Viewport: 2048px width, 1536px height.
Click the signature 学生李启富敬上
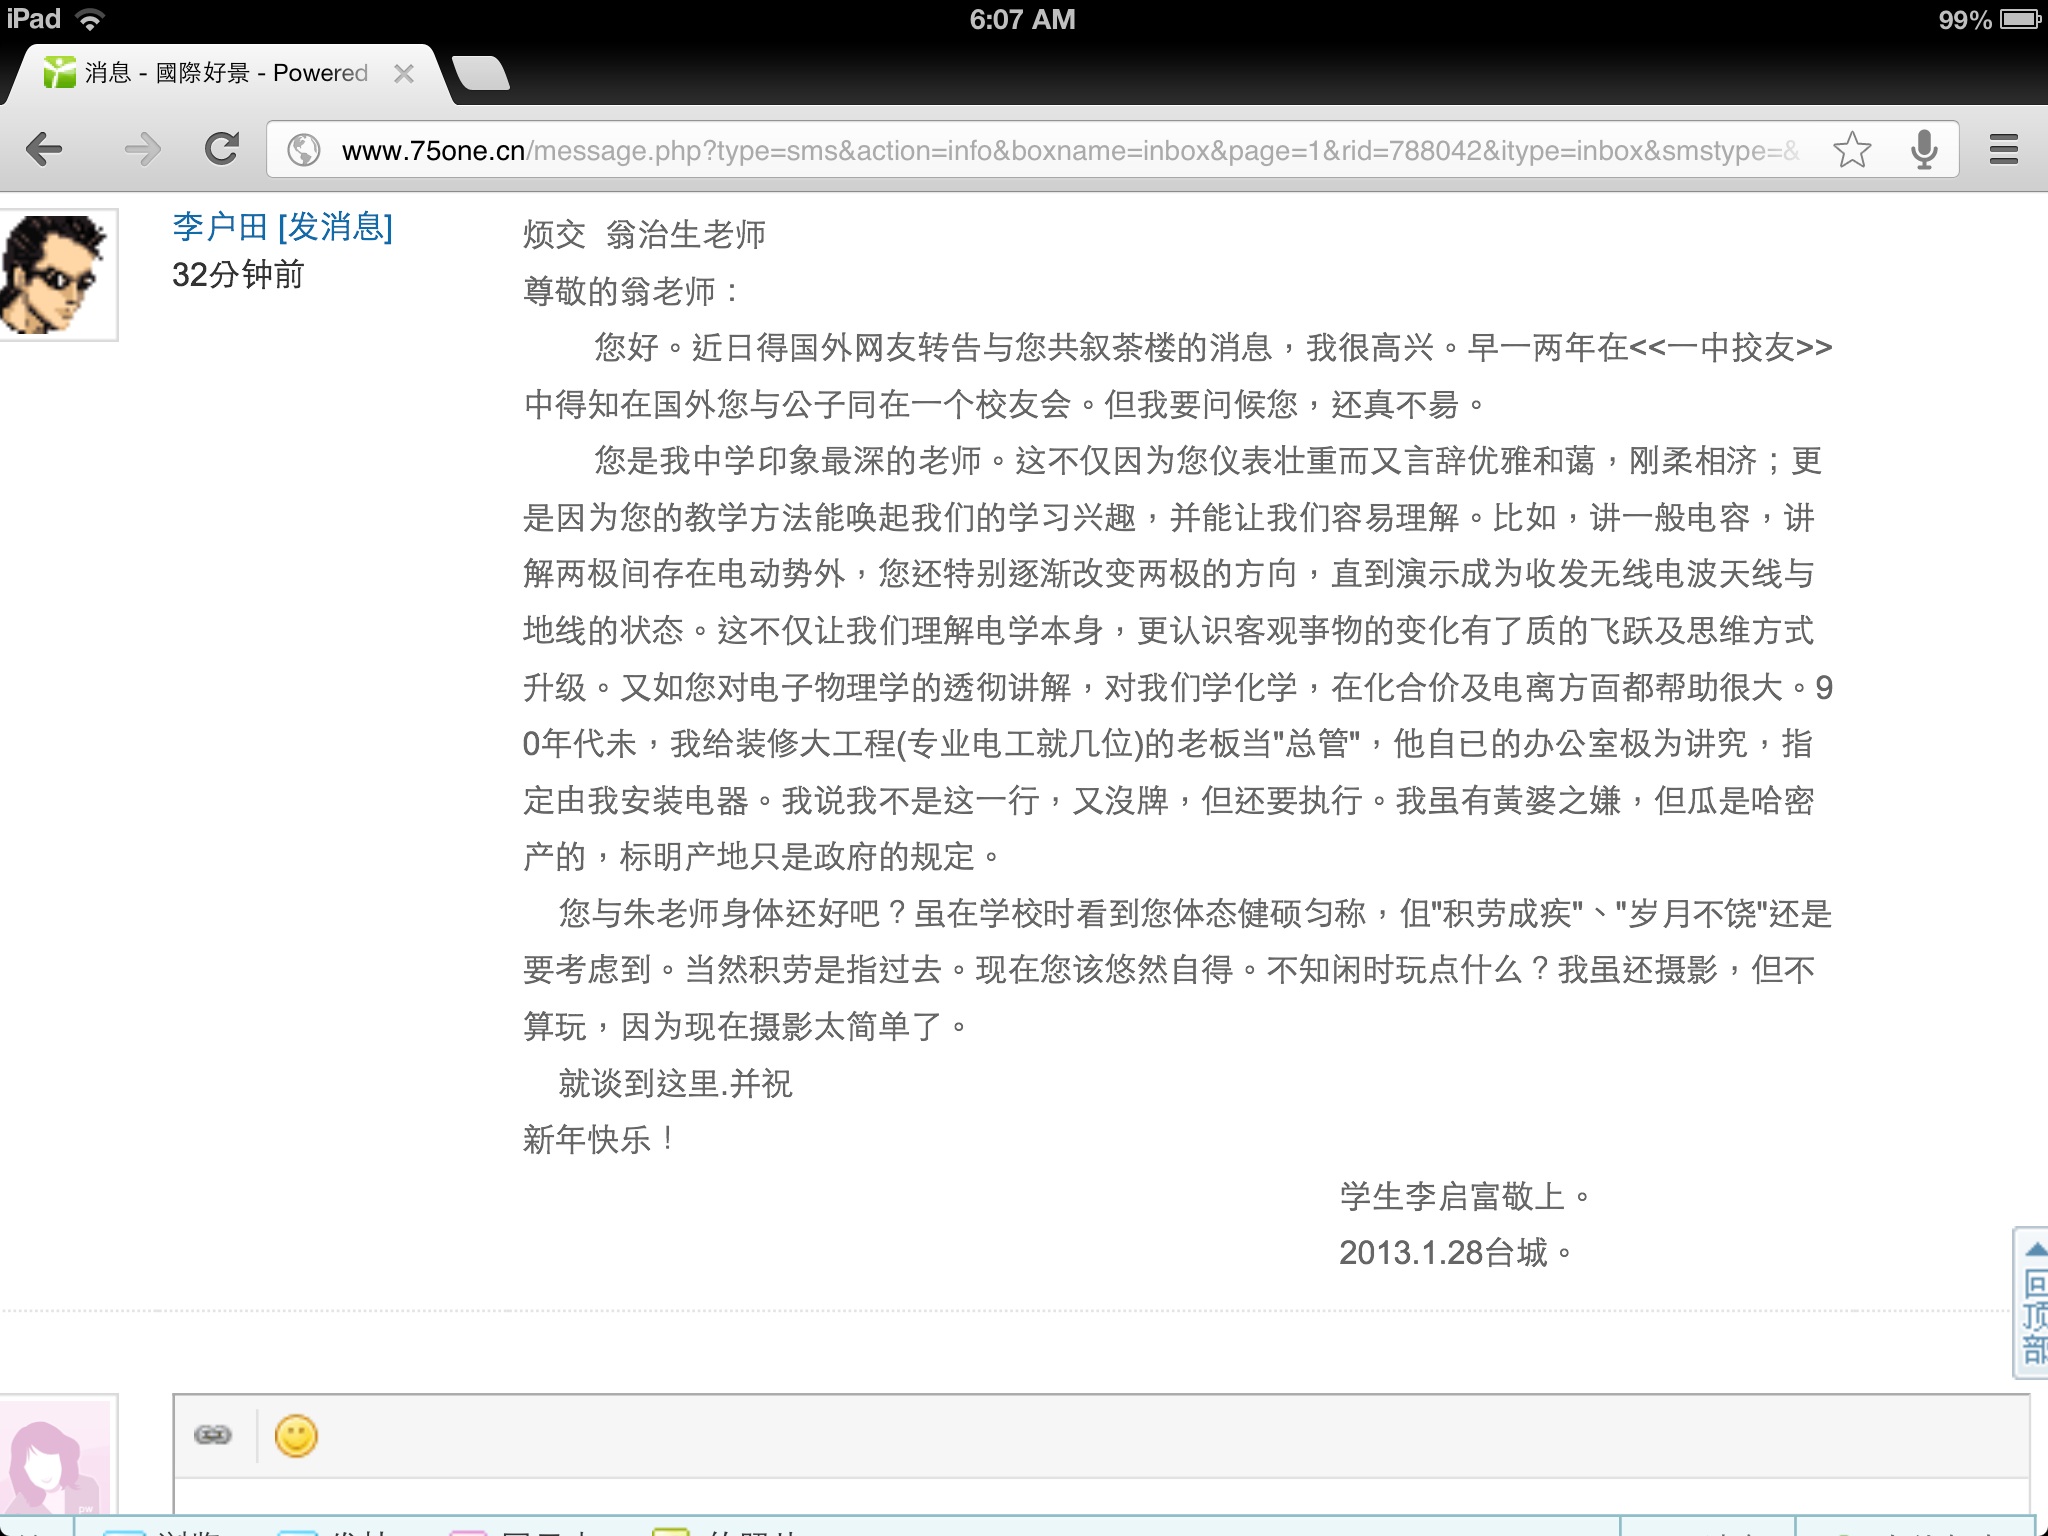click(1465, 1196)
